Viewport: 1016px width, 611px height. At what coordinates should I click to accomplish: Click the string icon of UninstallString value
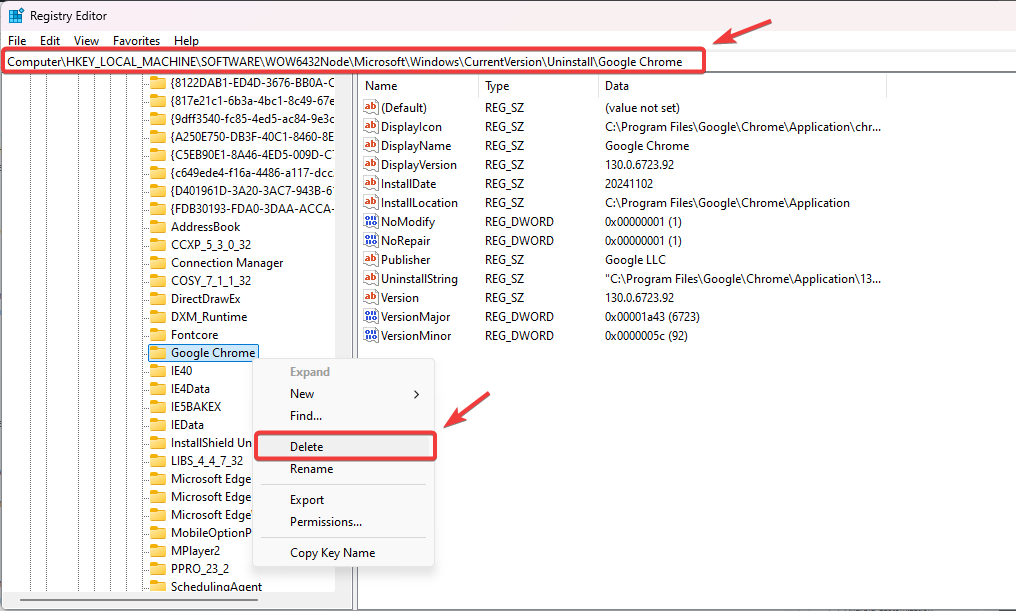point(371,278)
